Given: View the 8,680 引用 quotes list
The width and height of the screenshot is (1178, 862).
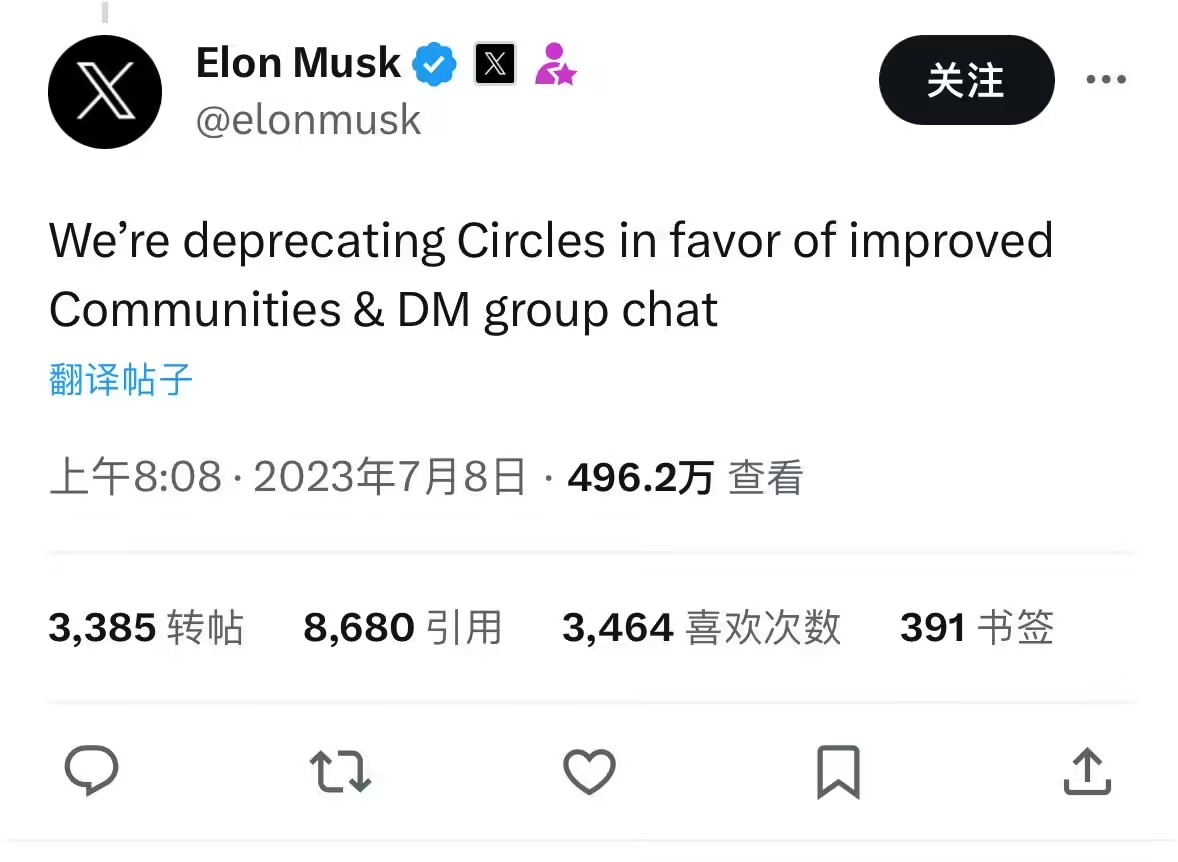Looking at the screenshot, I should (x=402, y=628).
